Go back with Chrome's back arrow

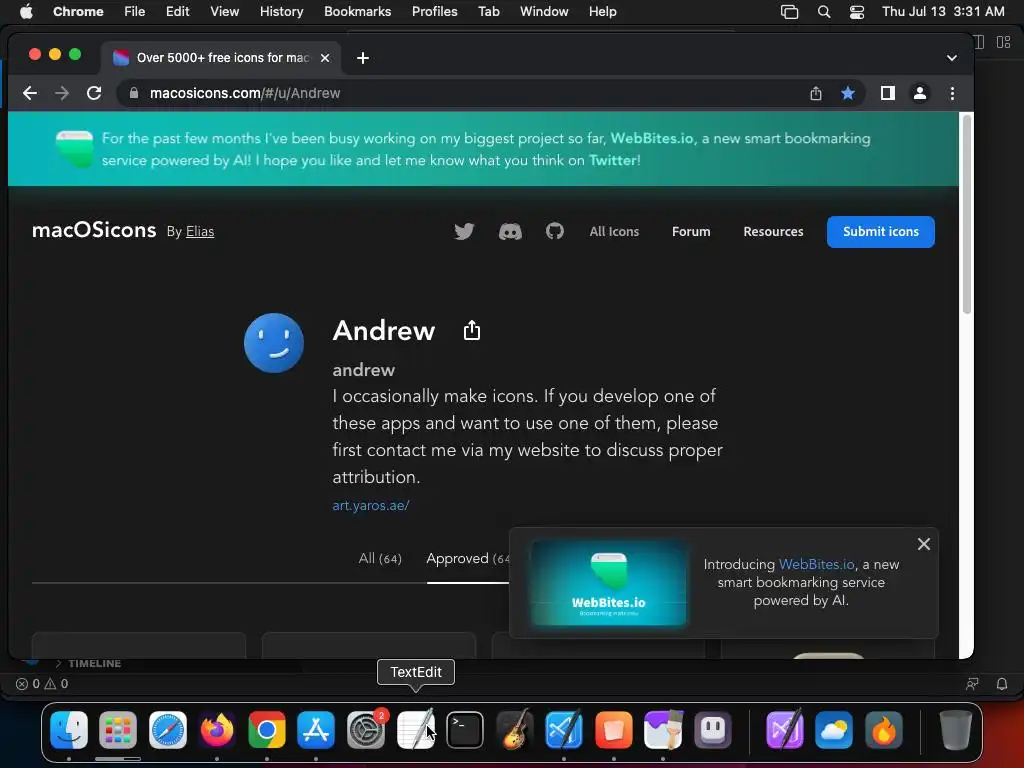click(29, 93)
